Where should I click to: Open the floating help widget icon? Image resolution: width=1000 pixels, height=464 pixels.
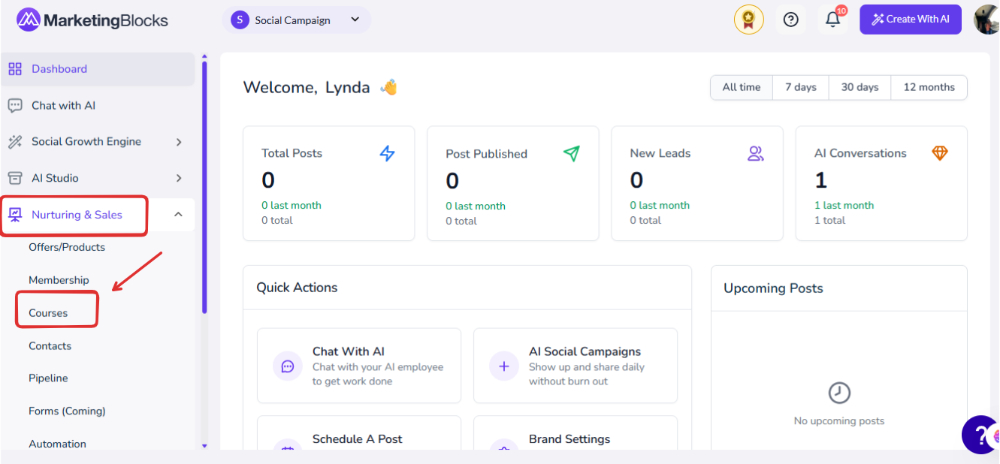coord(982,434)
